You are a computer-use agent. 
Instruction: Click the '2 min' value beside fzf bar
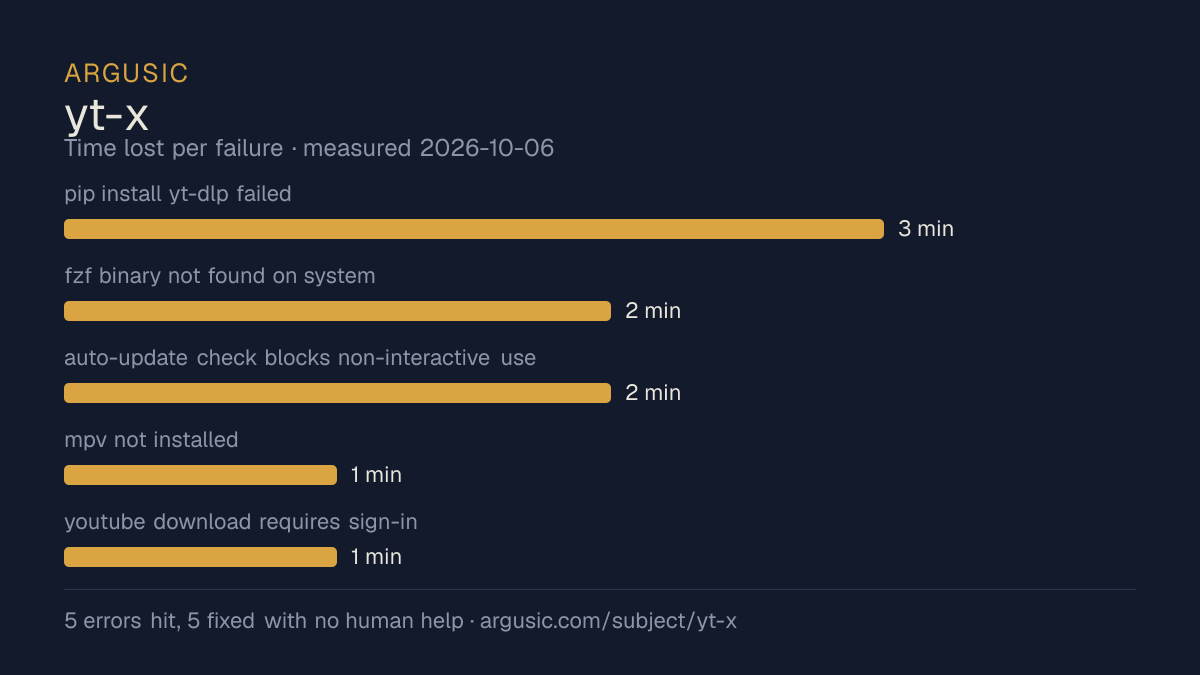653,311
